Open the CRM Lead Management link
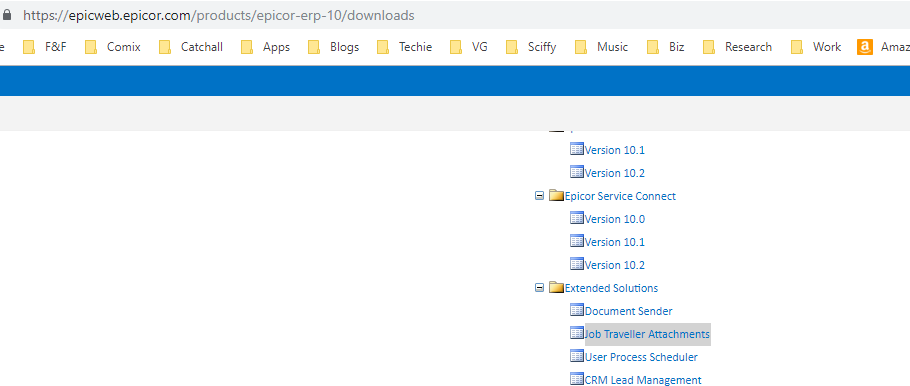910x386 pixels. 643,380
